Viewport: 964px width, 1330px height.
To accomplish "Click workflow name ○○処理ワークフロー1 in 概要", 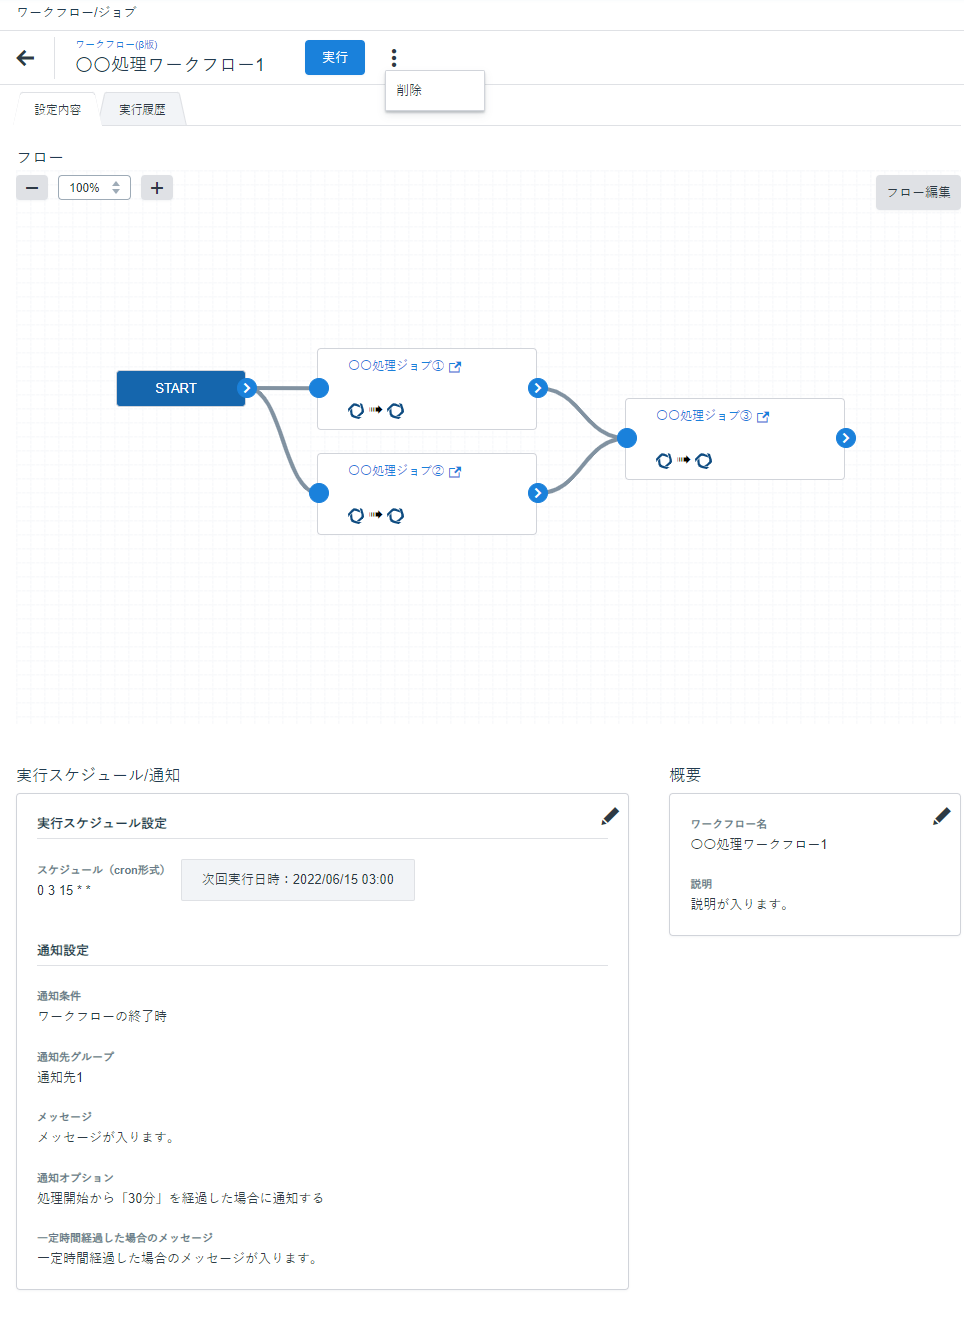I will pyautogui.click(x=759, y=844).
